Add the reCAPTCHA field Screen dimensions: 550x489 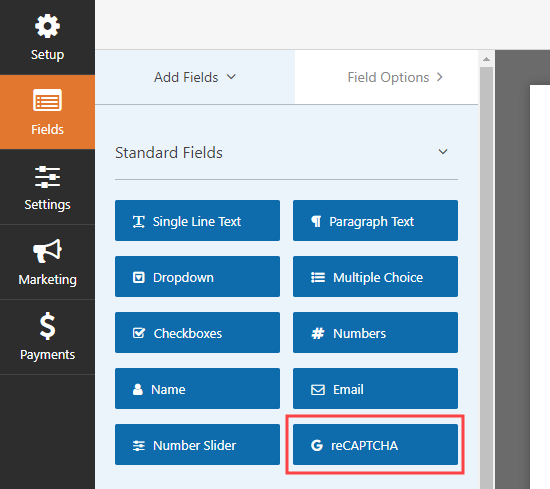375,444
